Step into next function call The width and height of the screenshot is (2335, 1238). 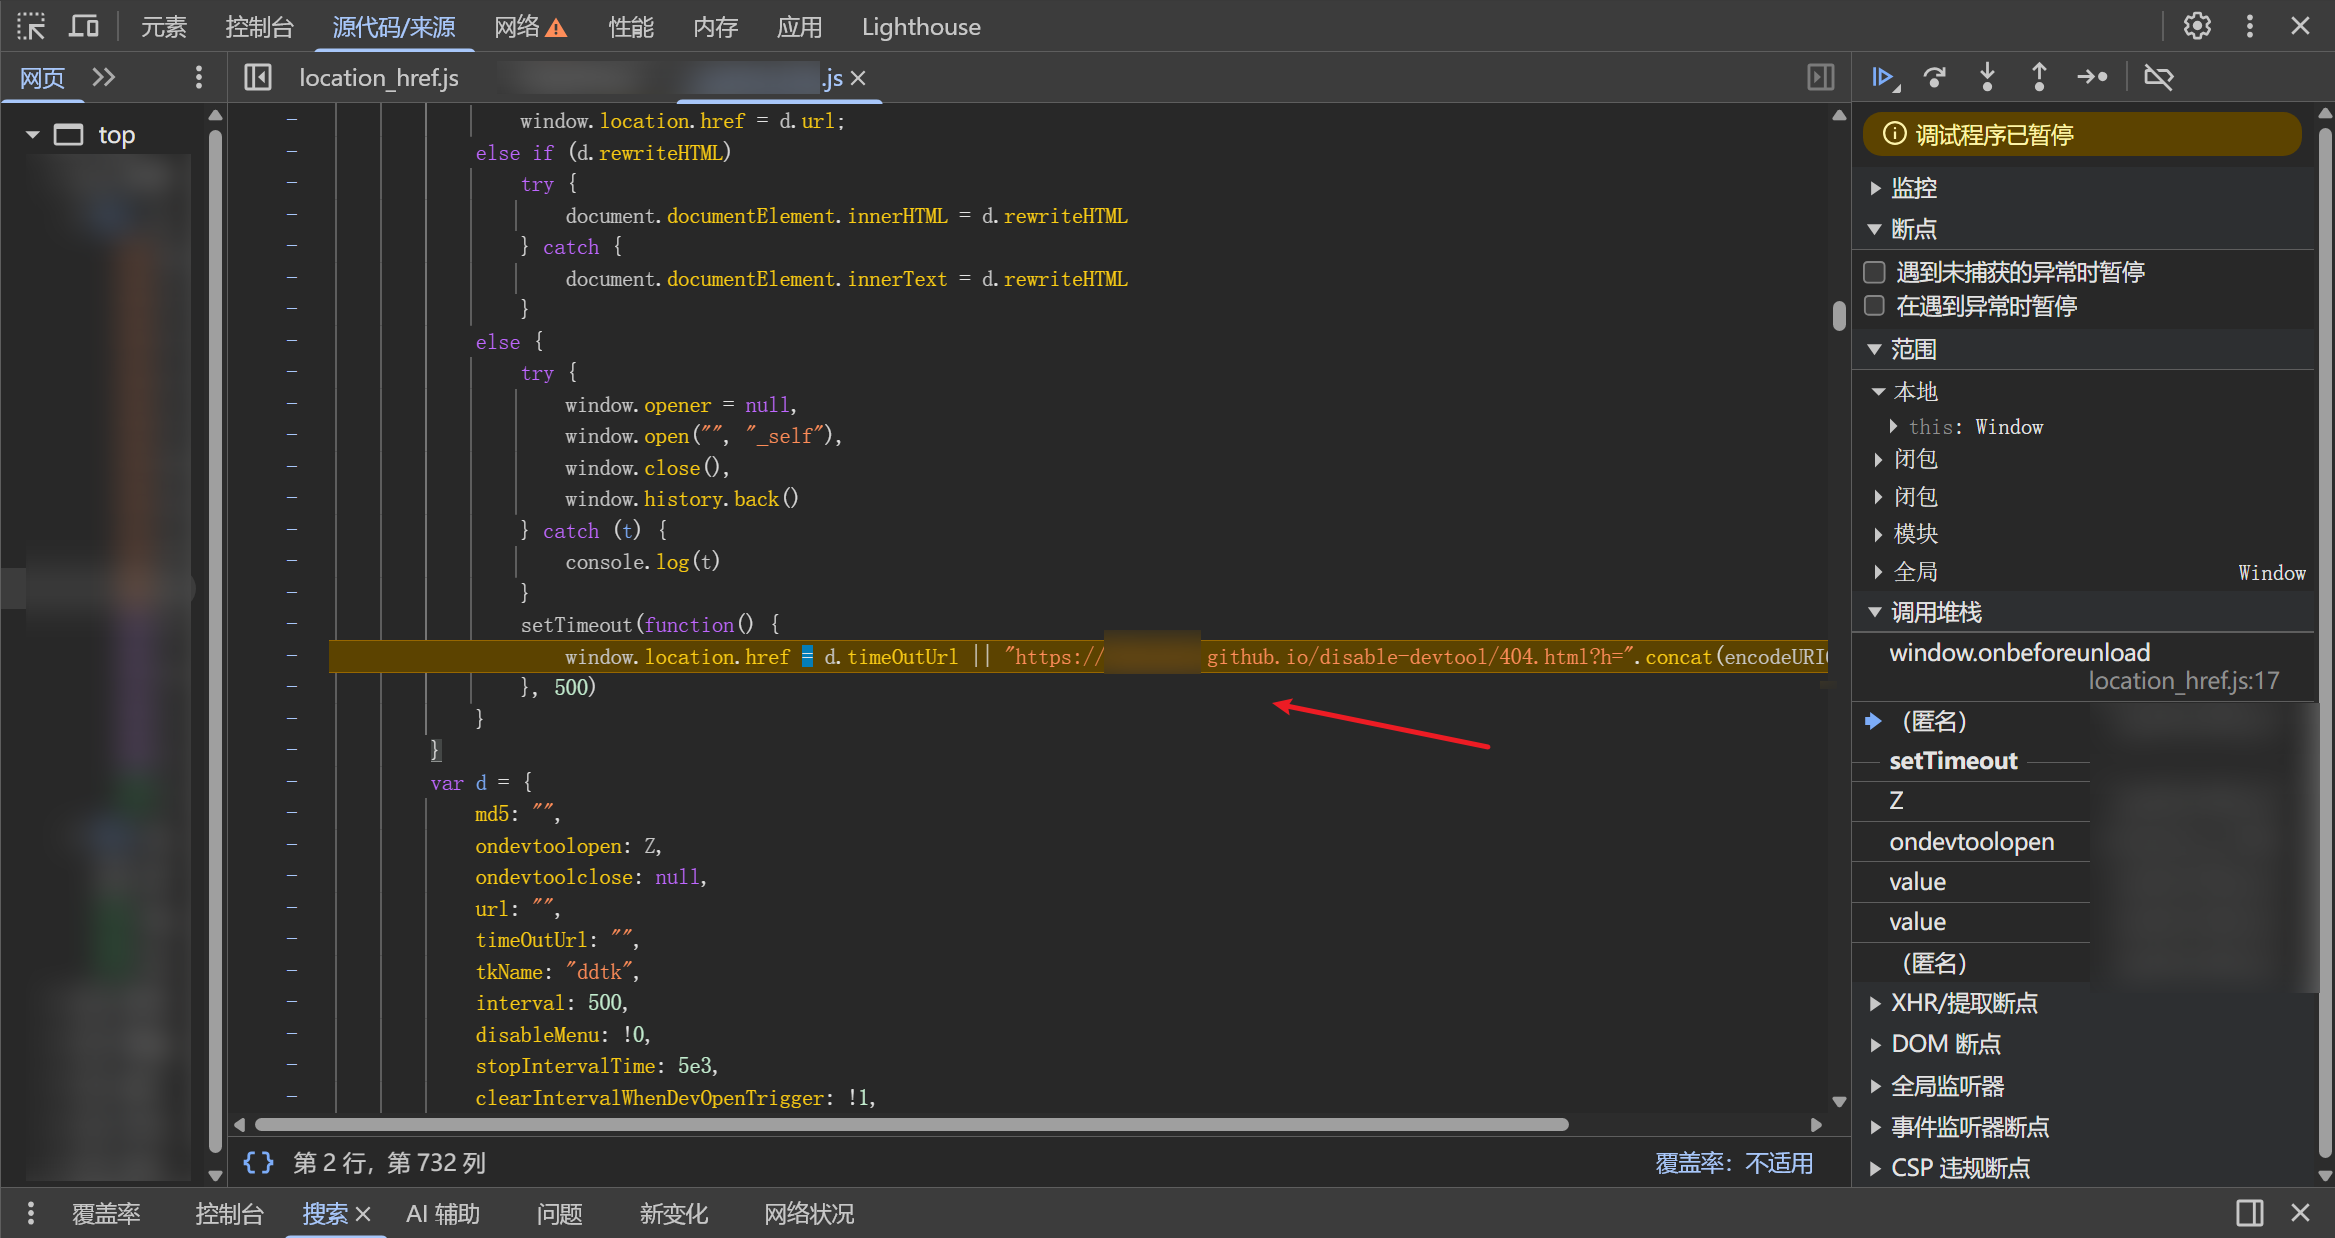tap(1987, 77)
